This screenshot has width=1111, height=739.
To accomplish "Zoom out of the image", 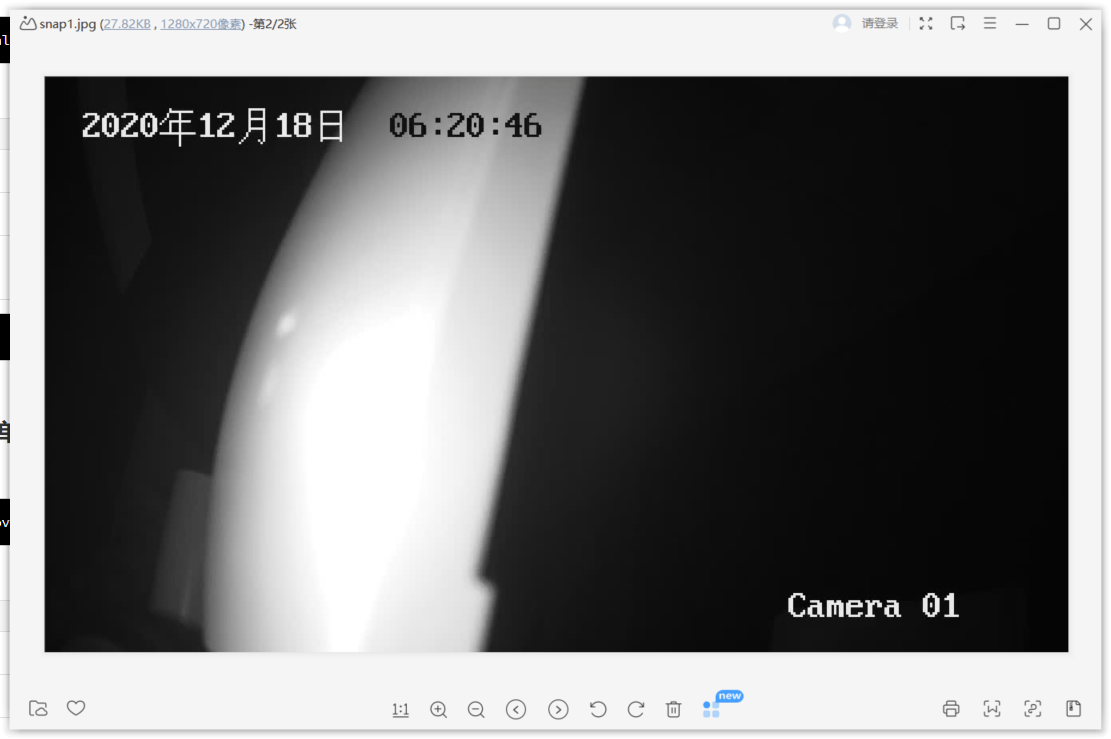I will [476, 709].
